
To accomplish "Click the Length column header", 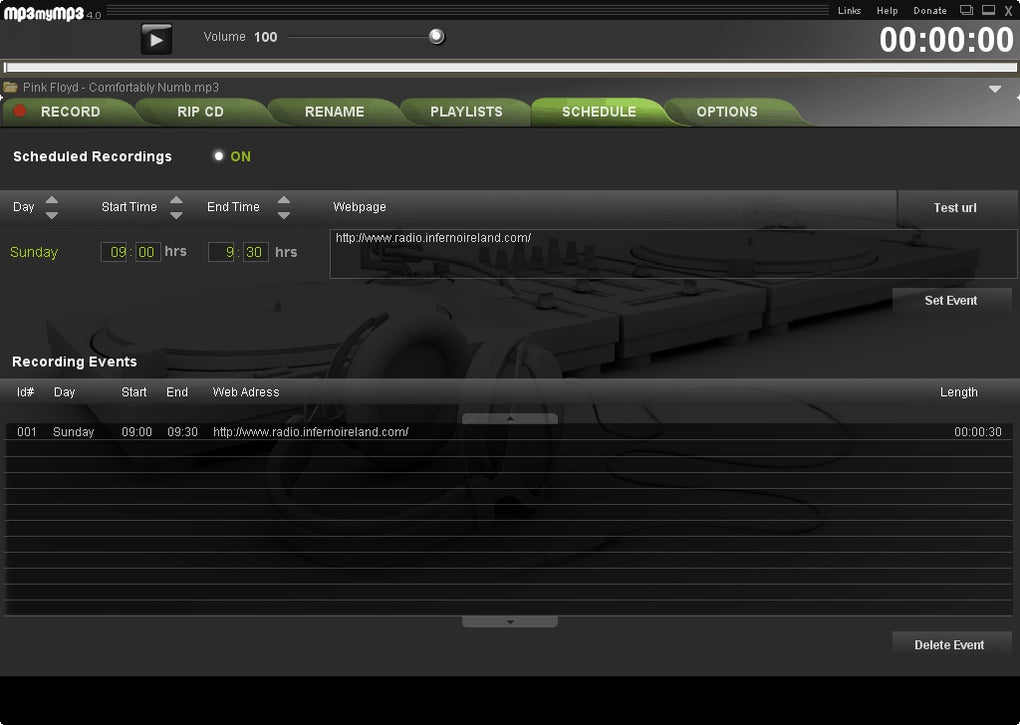I will click(958, 392).
